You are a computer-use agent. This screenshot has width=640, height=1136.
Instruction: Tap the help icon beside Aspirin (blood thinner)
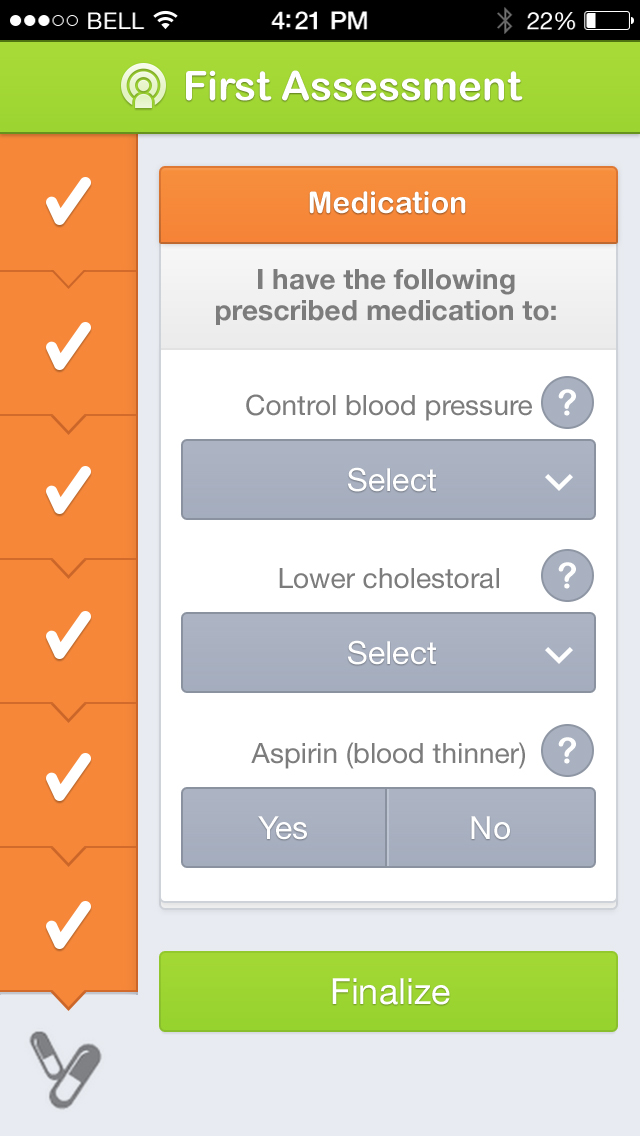click(567, 752)
